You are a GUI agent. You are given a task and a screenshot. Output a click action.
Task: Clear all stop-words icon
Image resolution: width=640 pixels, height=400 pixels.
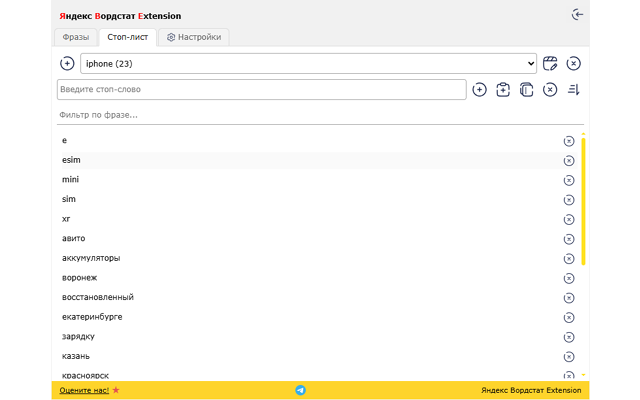pos(550,89)
